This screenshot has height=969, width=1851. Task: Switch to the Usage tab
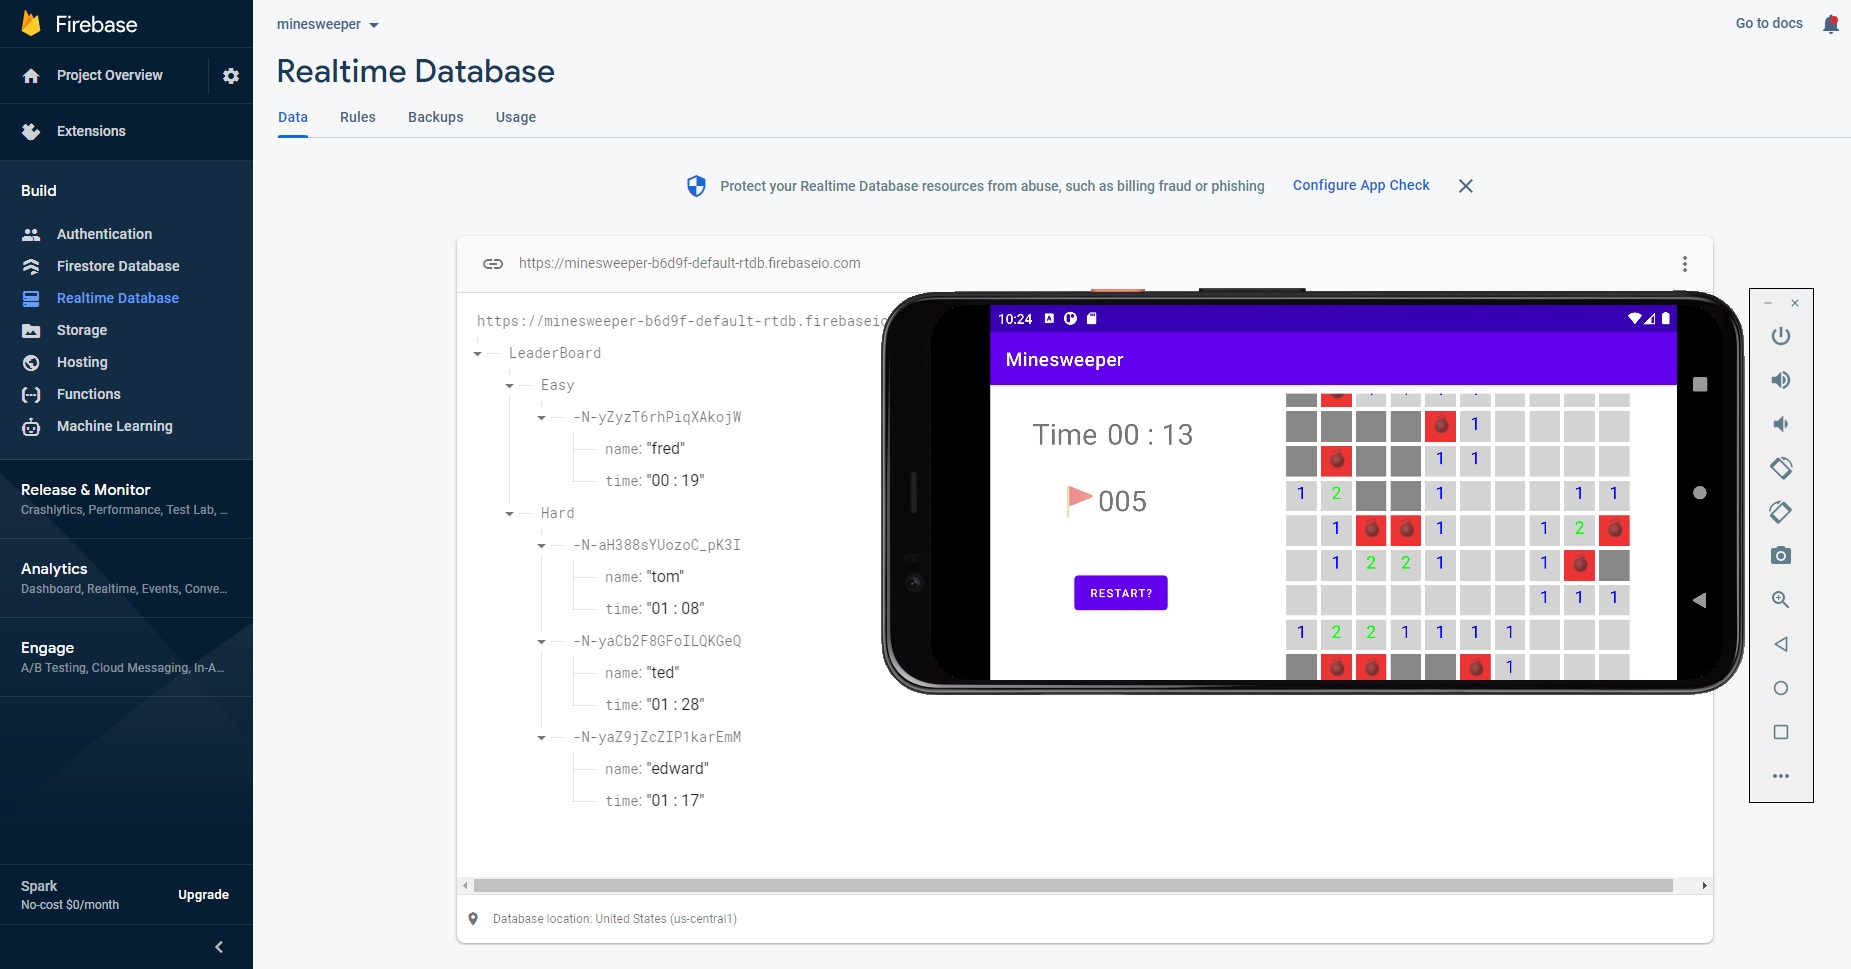[516, 117]
